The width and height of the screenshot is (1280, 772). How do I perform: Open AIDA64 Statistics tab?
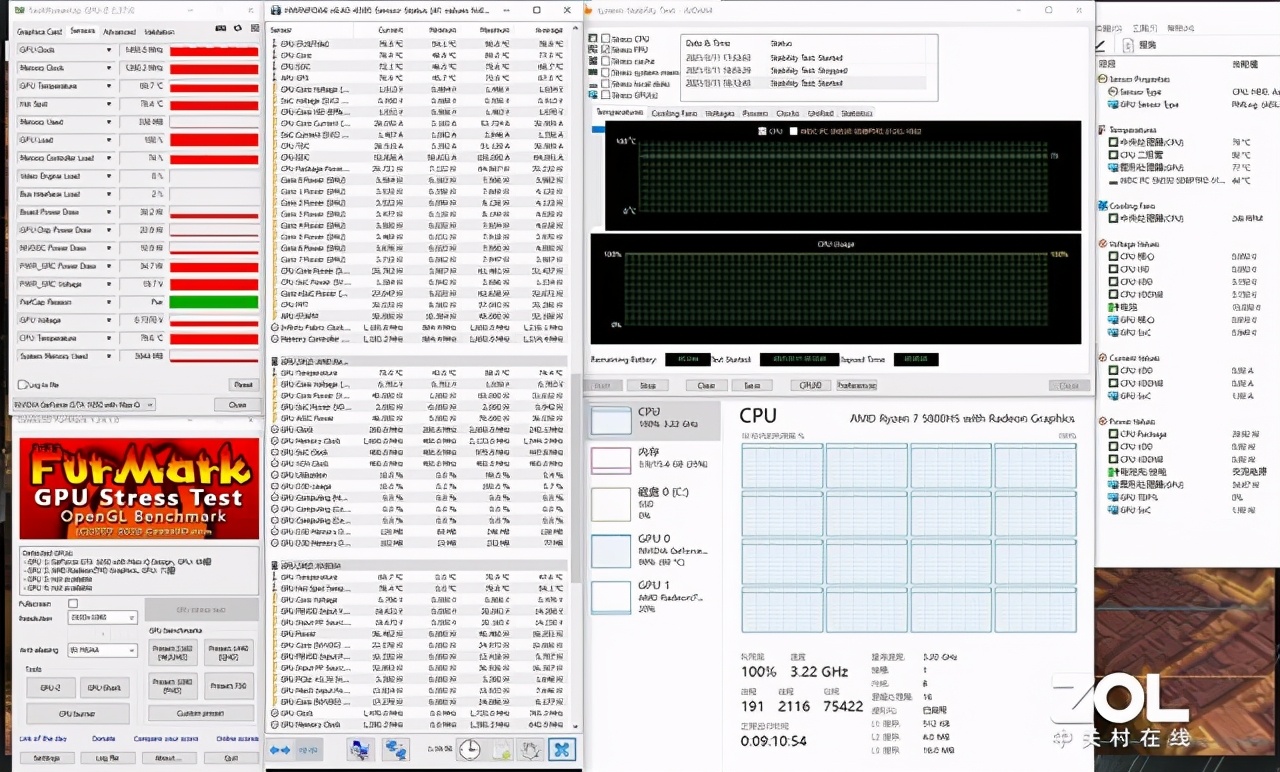click(856, 113)
